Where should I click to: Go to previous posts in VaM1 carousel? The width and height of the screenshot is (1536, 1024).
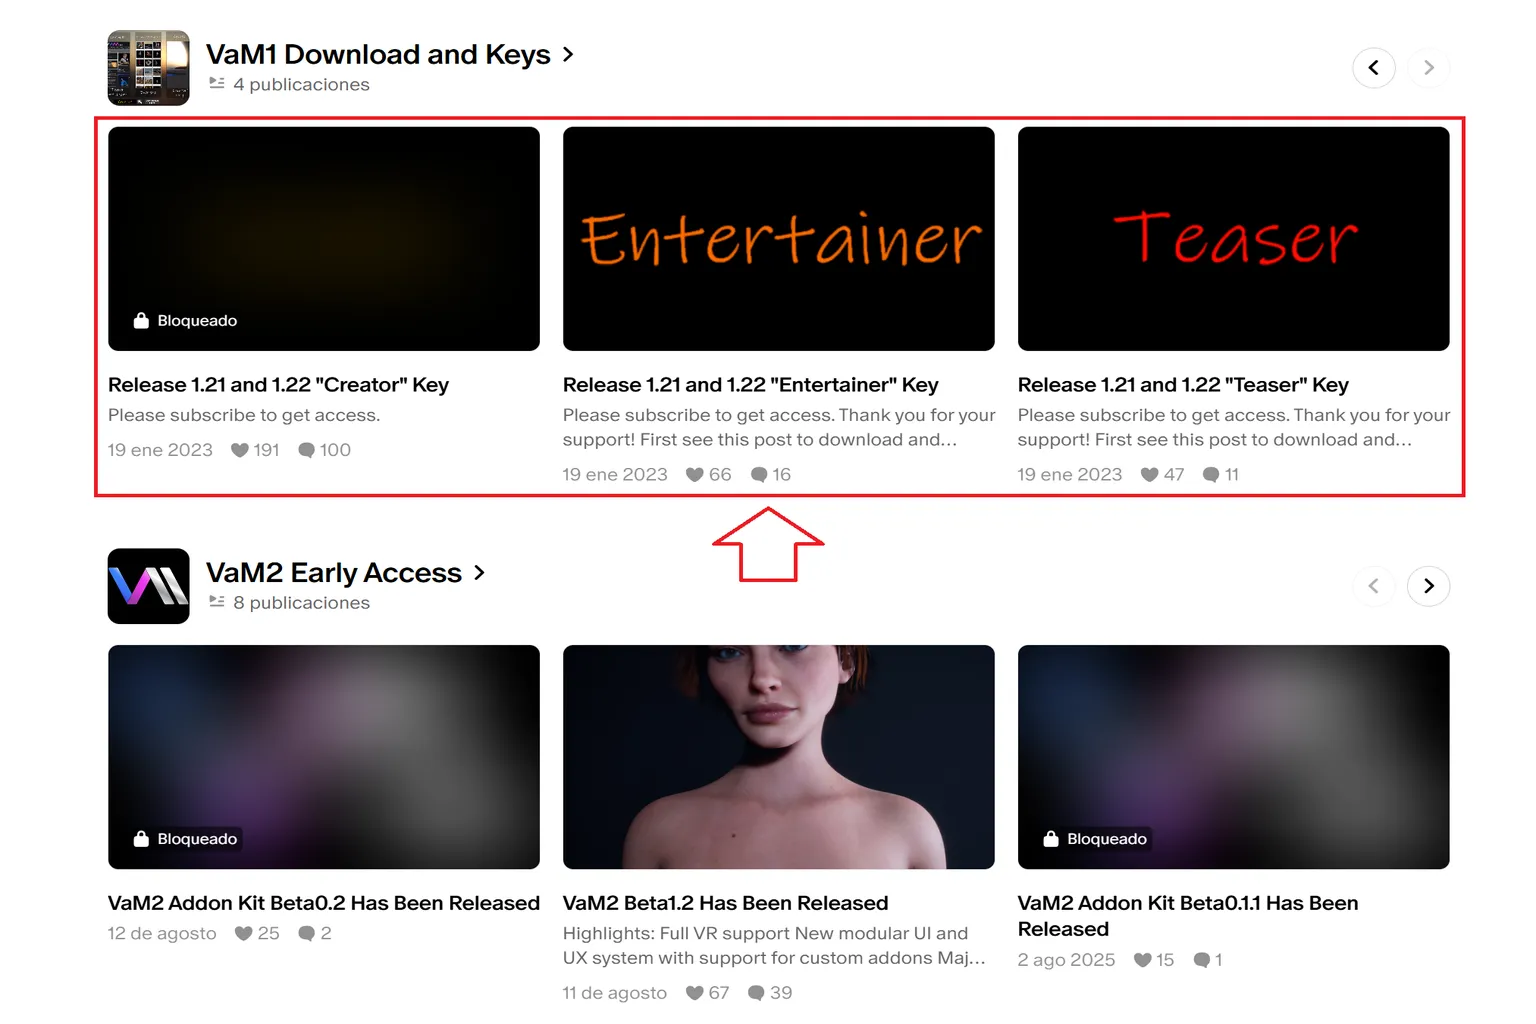click(x=1374, y=68)
